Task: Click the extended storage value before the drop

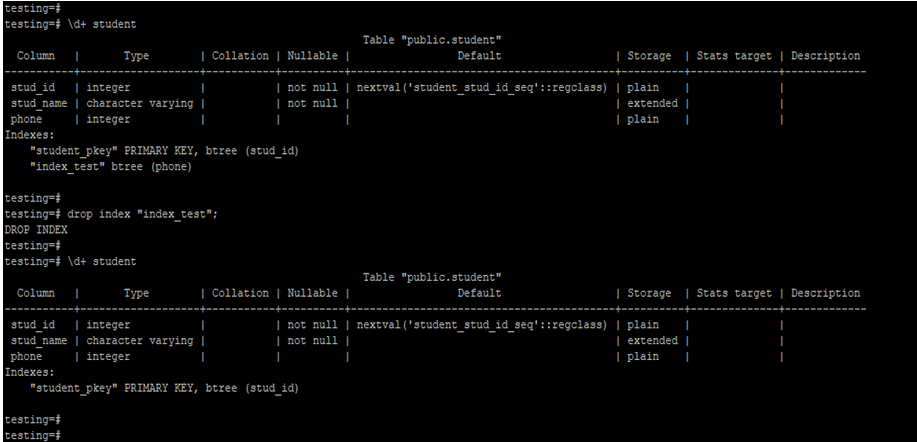Action: point(652,103)
